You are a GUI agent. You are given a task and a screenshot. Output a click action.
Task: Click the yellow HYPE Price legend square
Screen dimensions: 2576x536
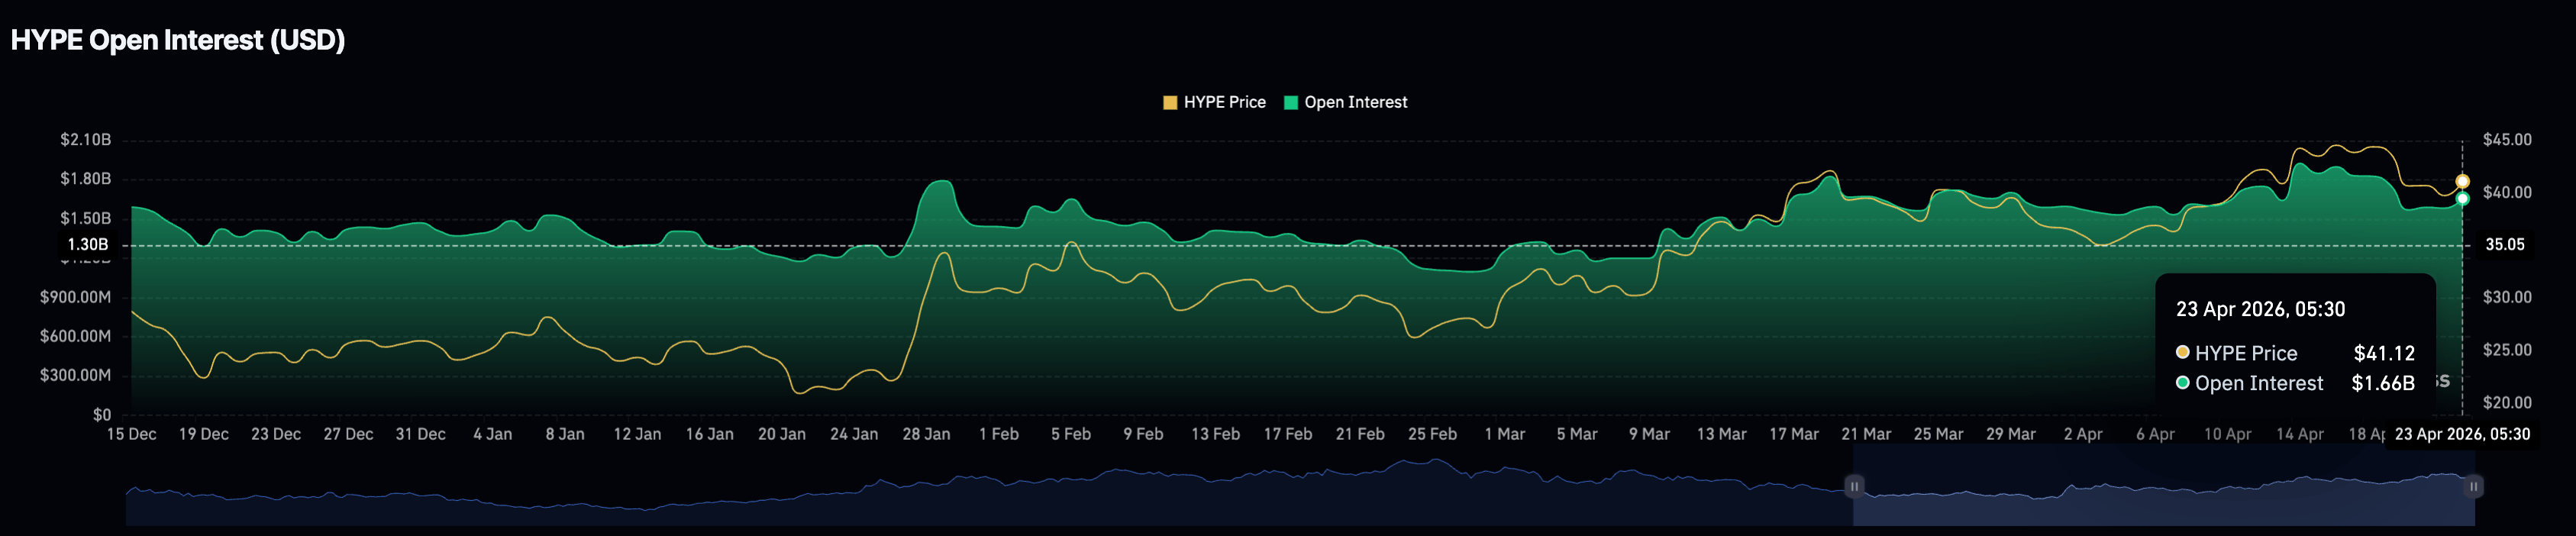coord(1169,102)
